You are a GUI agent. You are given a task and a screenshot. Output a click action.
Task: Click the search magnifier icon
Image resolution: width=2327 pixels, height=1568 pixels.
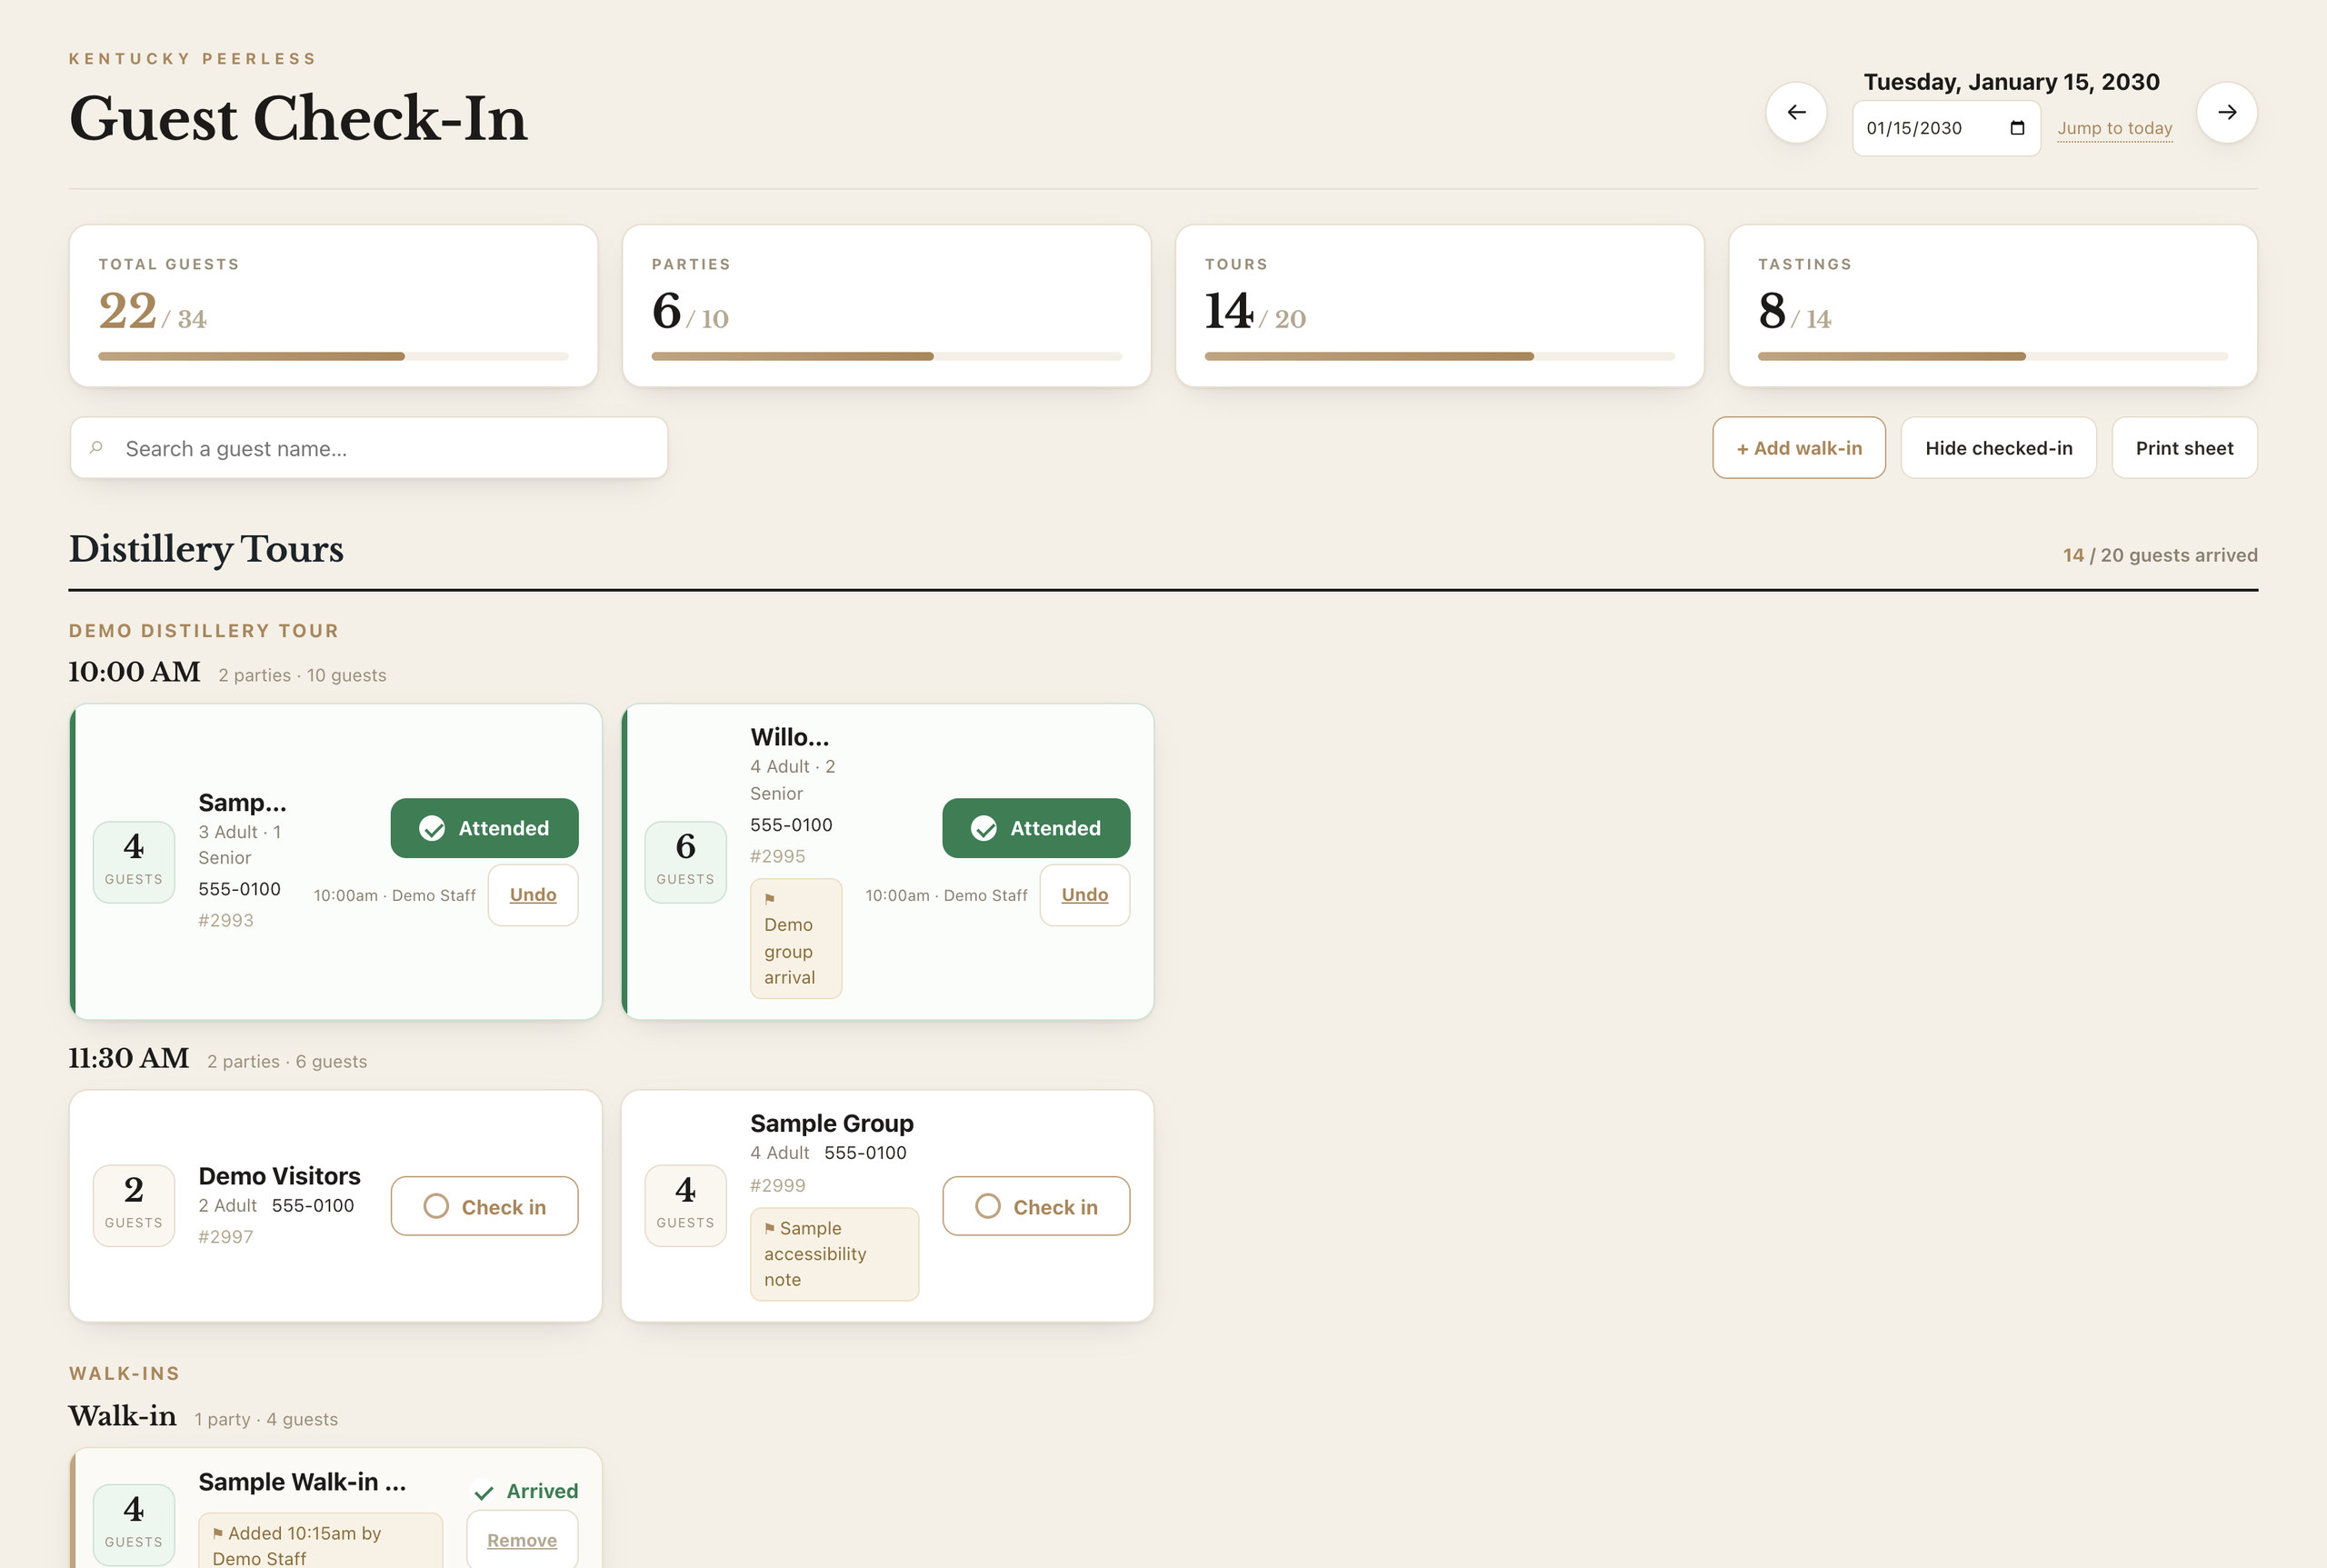click(96, 448)
